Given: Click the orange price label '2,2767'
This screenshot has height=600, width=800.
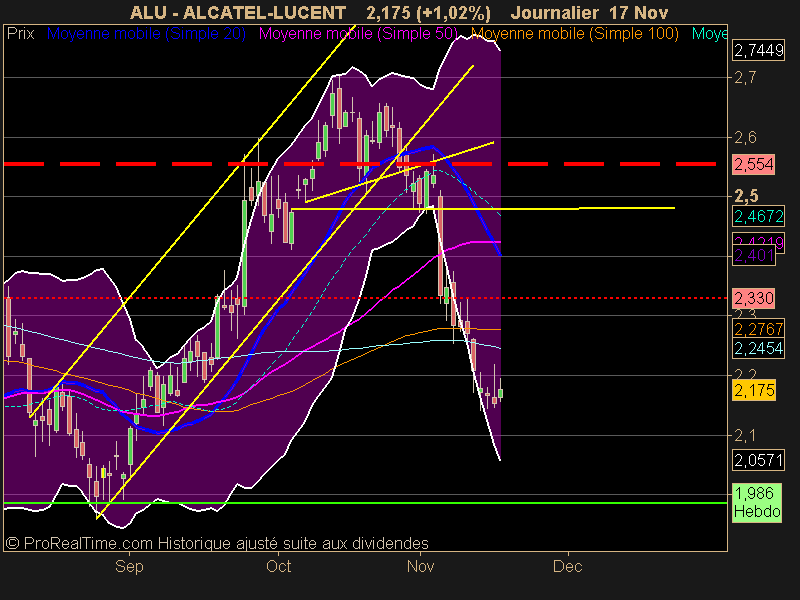Looking at the screenshot, I should click(x=759, y=329).
